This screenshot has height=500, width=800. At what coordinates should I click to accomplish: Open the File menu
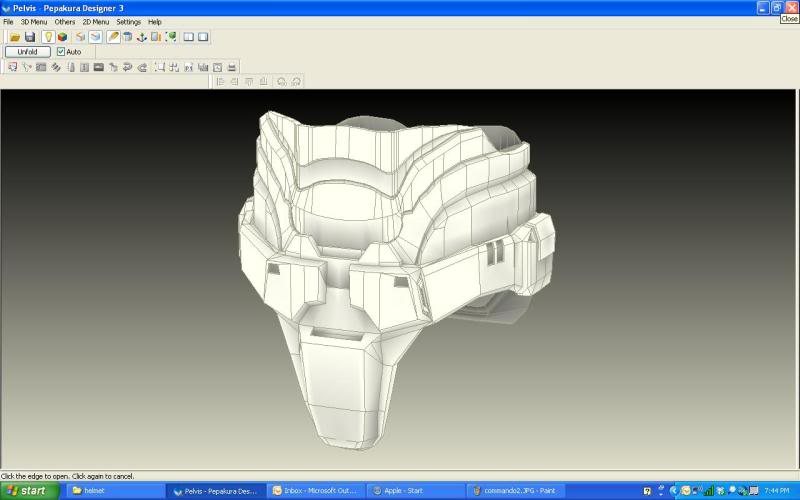click(8, 22)
